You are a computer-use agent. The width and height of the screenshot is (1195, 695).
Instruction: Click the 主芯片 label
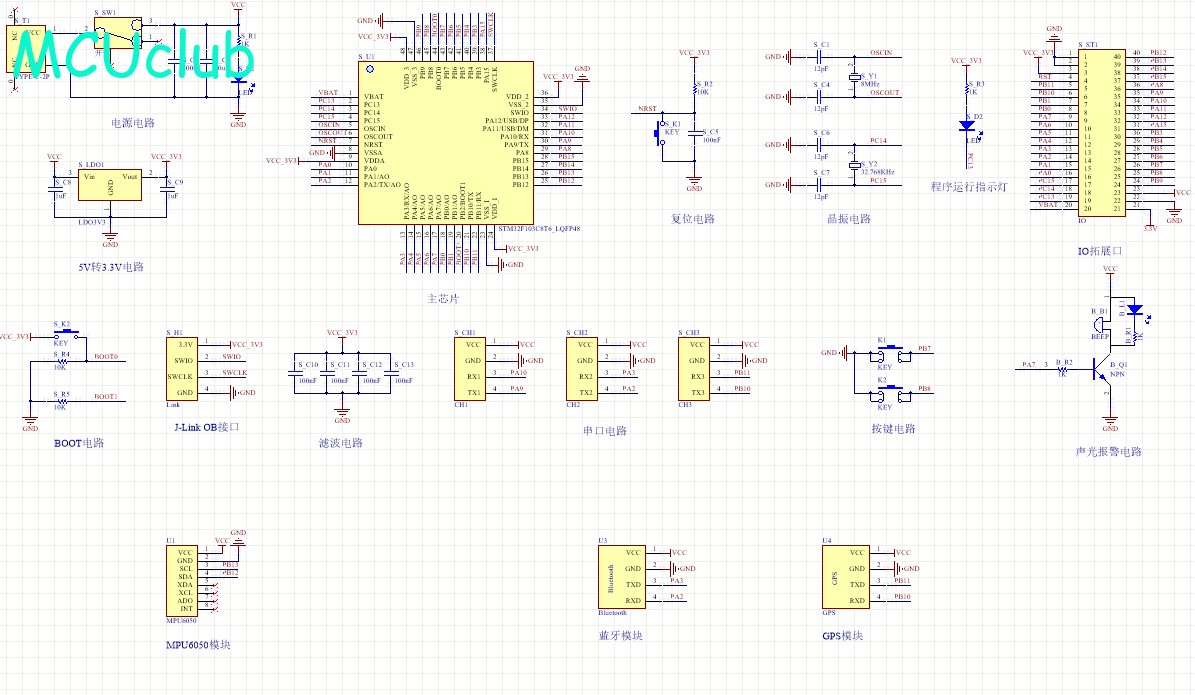point(443,299)
